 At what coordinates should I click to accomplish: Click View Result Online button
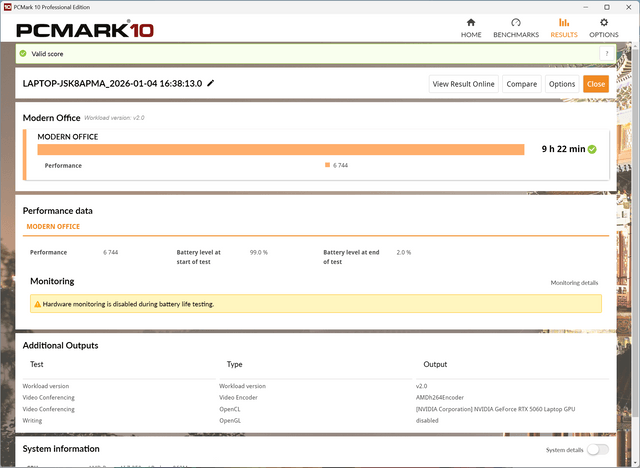click(463, 84)
